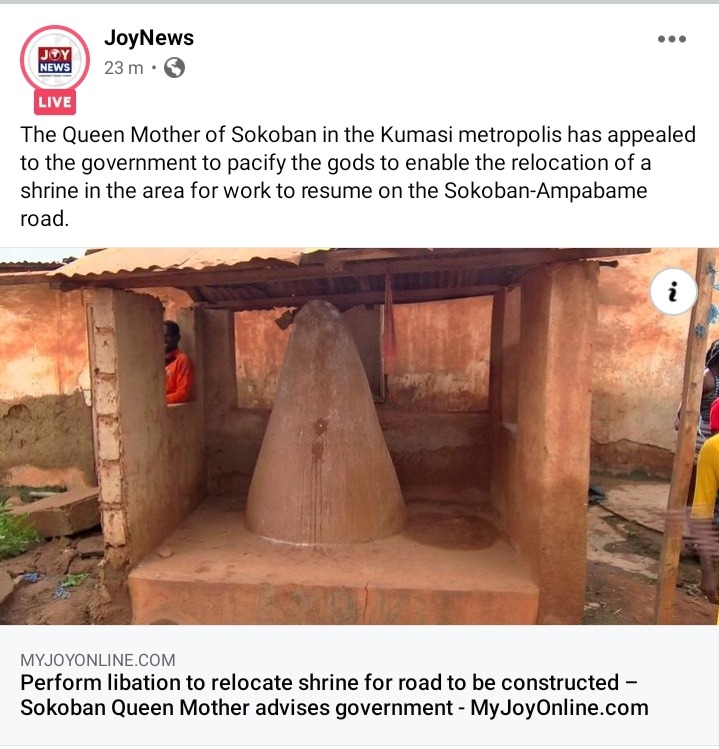Viewport: 719px width, 749px height.
Task: Open the three-dot post options menu
Action: 671,39
